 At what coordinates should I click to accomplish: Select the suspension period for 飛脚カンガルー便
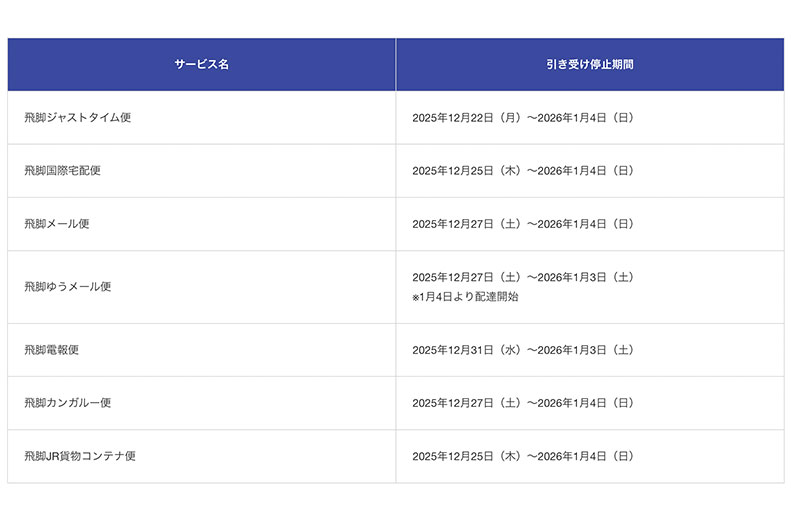coord(523,403)
